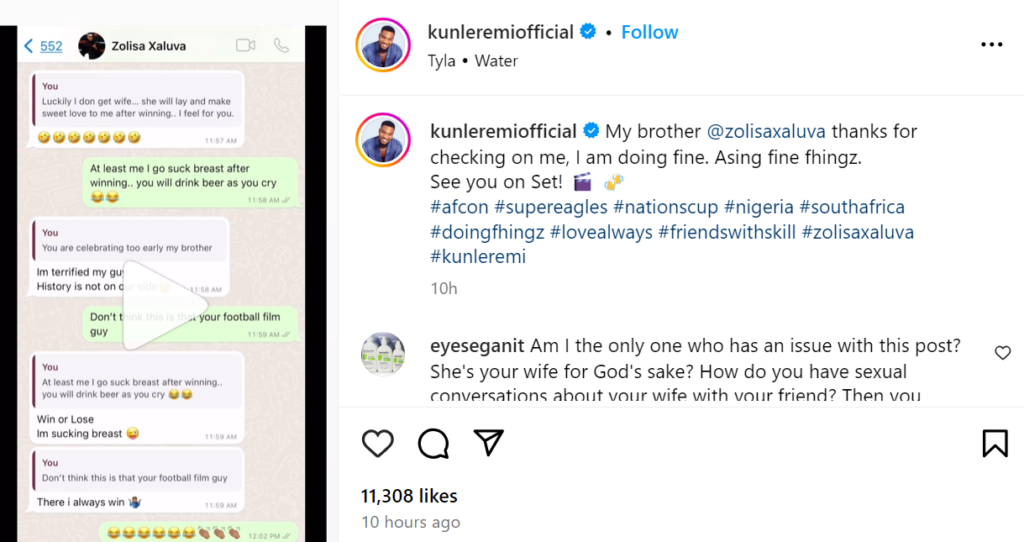Image resolution: width=1024 pixels, height=542 pixels.
Task: Save the post with the bookmark icon
Action: coord(995,443)
